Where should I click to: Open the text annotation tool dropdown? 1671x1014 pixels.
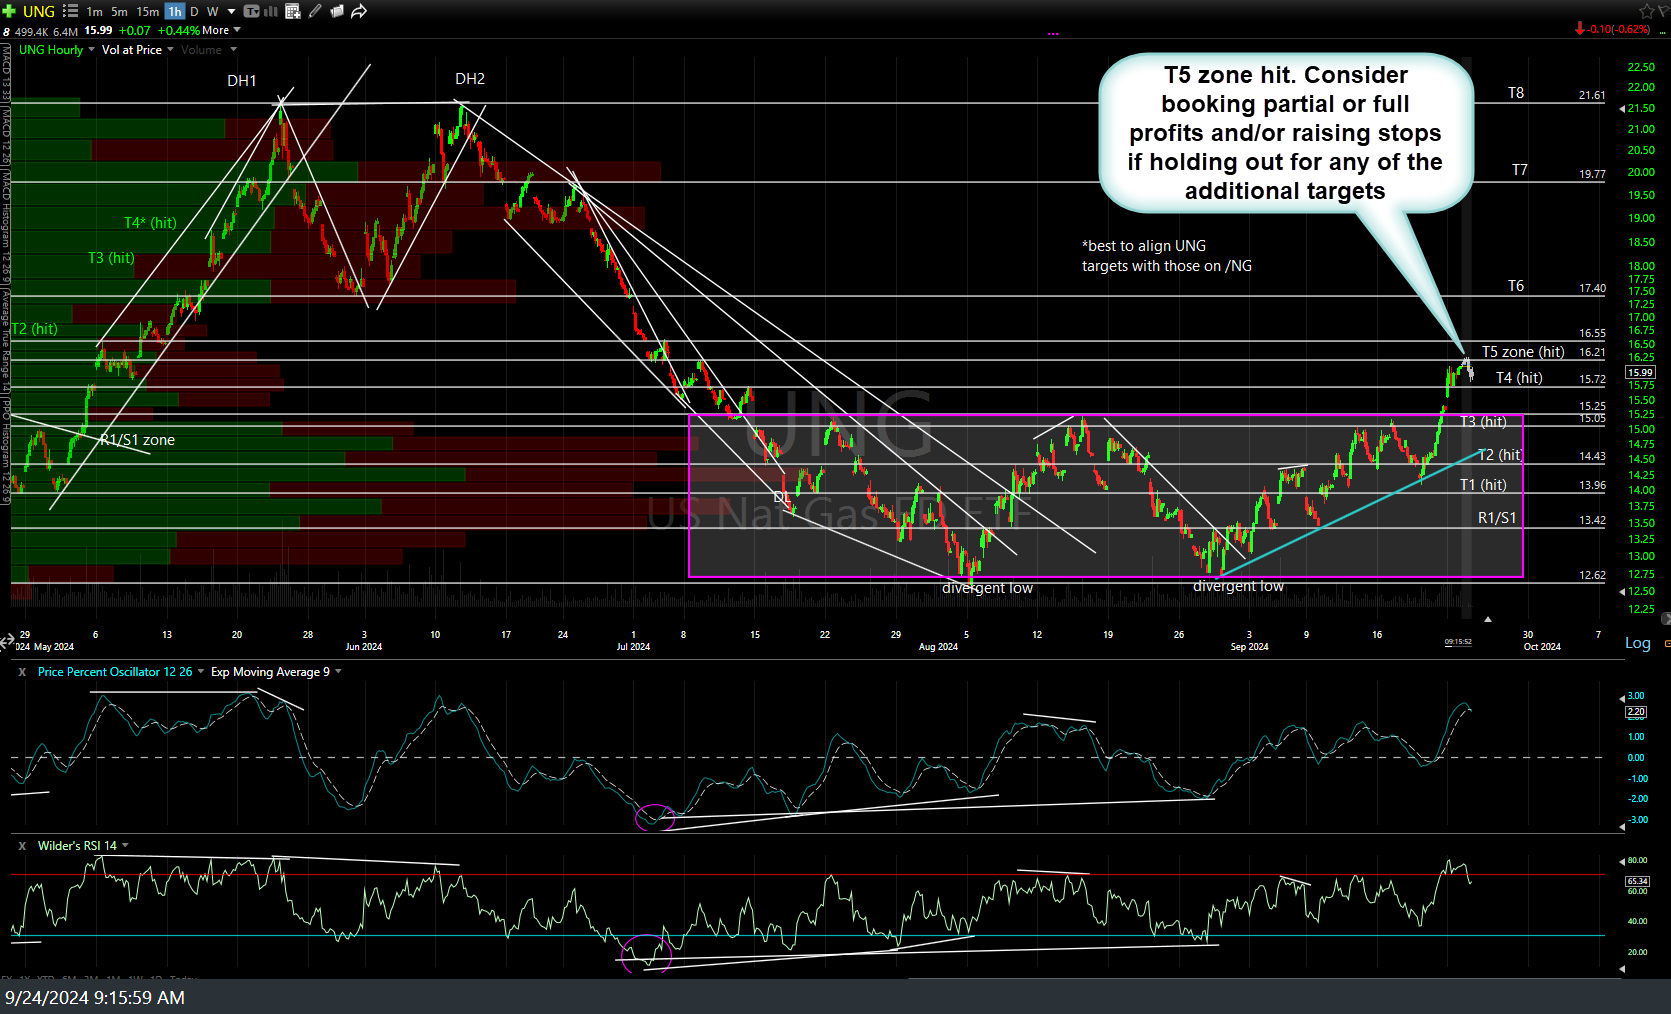point(252,11)
